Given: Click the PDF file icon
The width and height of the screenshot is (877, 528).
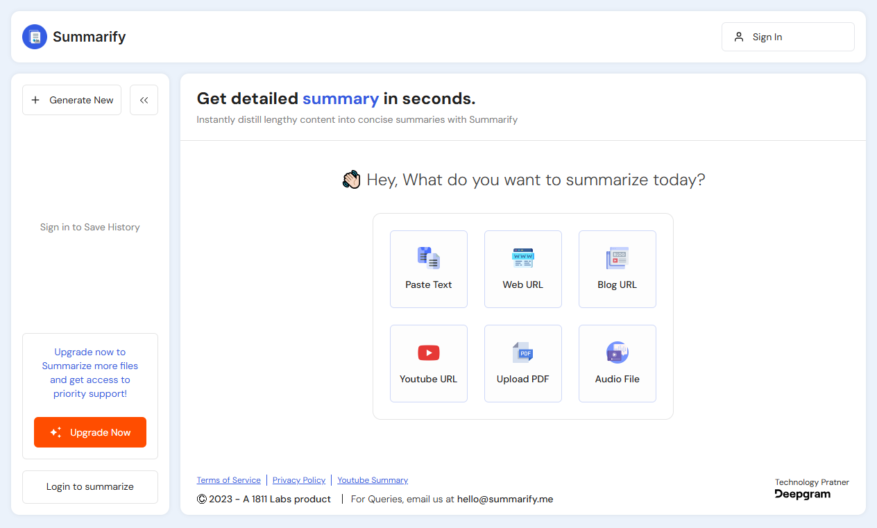Looking at the screenshot, I should coord(523,353).
